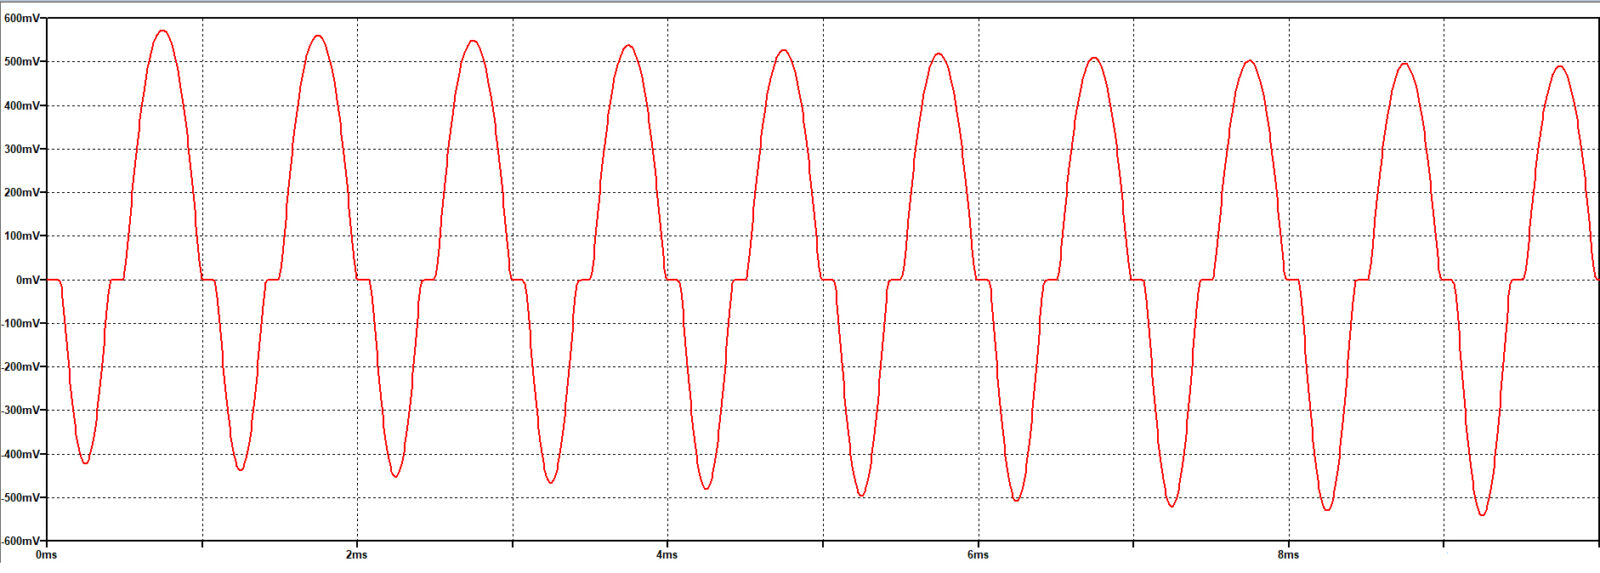
Task: Click the 0mV label on vertical axis
Action: 26,280
